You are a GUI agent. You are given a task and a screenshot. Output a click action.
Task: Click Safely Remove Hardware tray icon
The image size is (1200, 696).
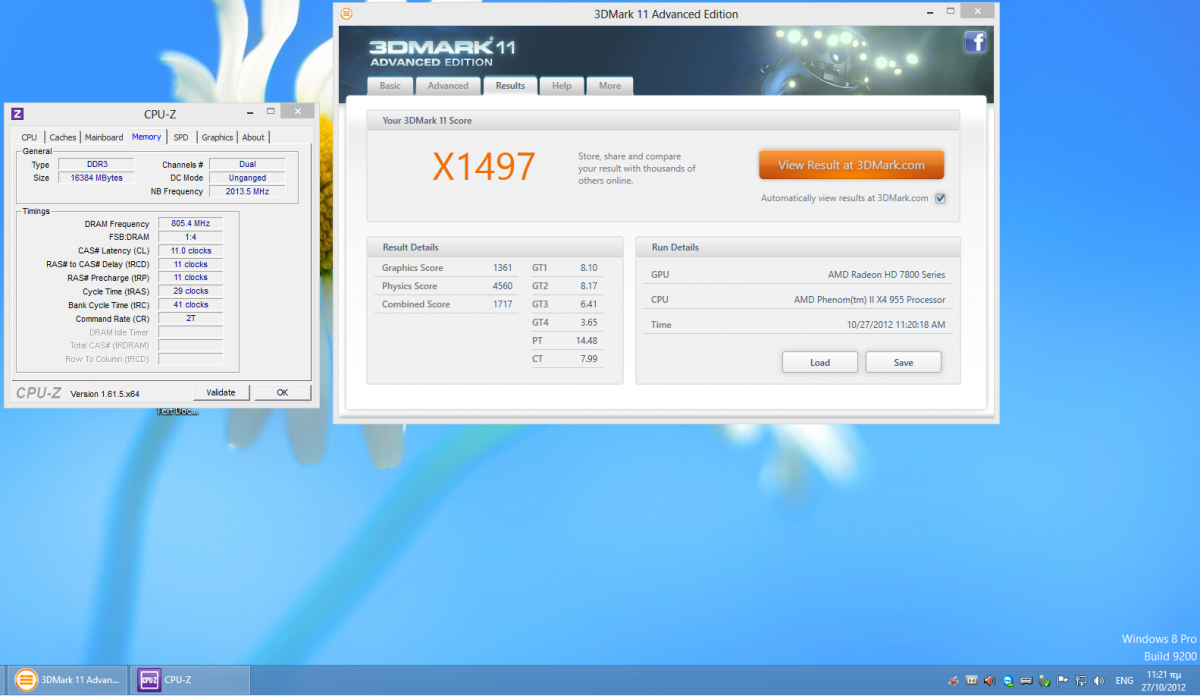click(1045, 680)
